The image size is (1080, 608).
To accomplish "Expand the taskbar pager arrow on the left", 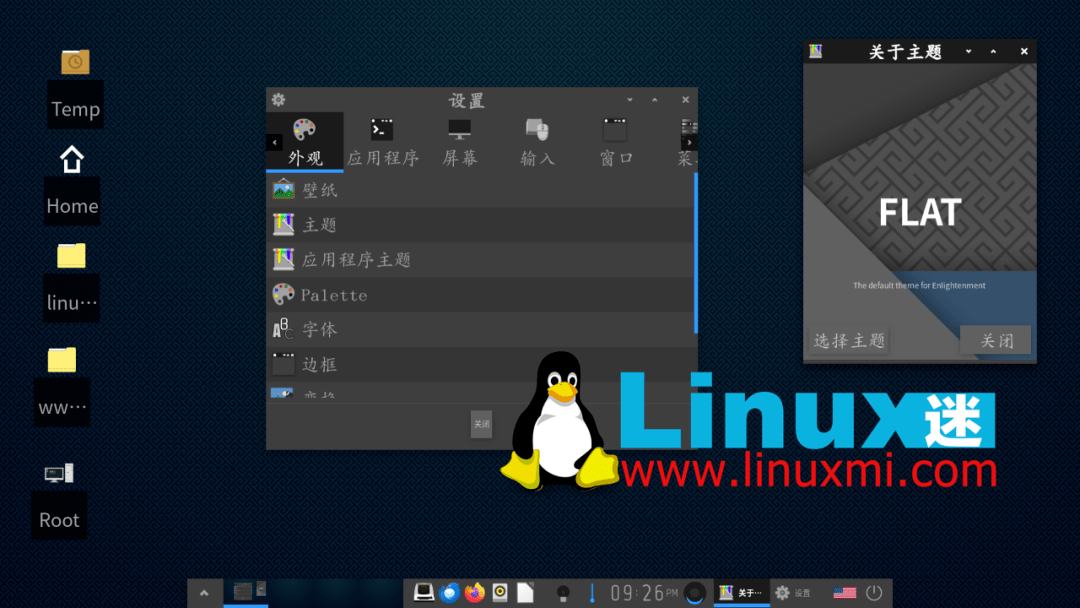I will click(x=205, y=592).
